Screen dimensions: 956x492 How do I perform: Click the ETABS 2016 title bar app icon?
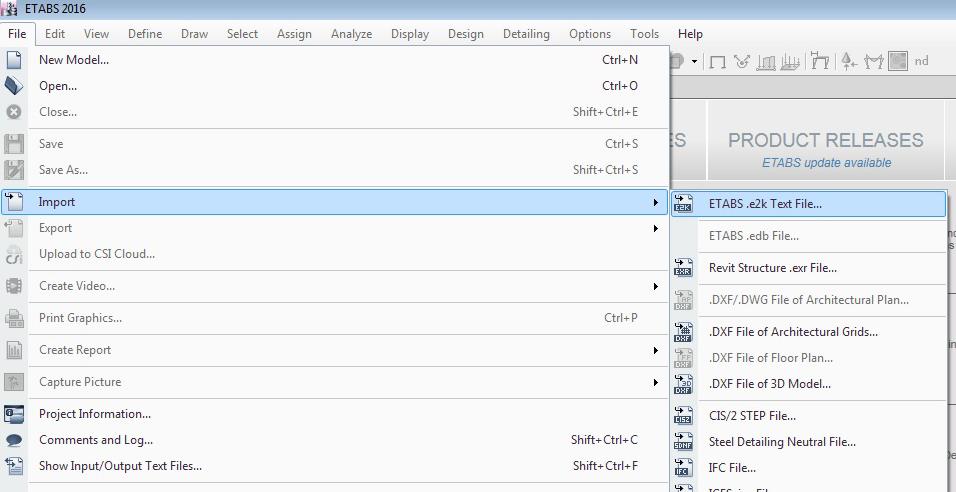(x=10, y=9)
